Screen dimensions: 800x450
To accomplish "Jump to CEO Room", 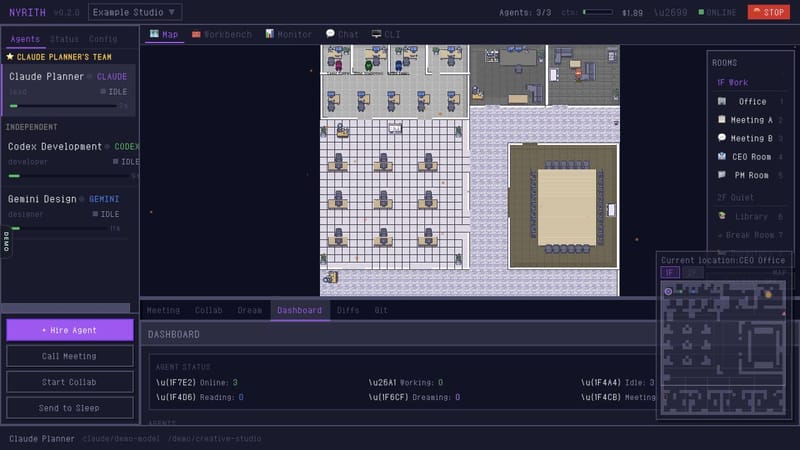I will pos(750,157).
